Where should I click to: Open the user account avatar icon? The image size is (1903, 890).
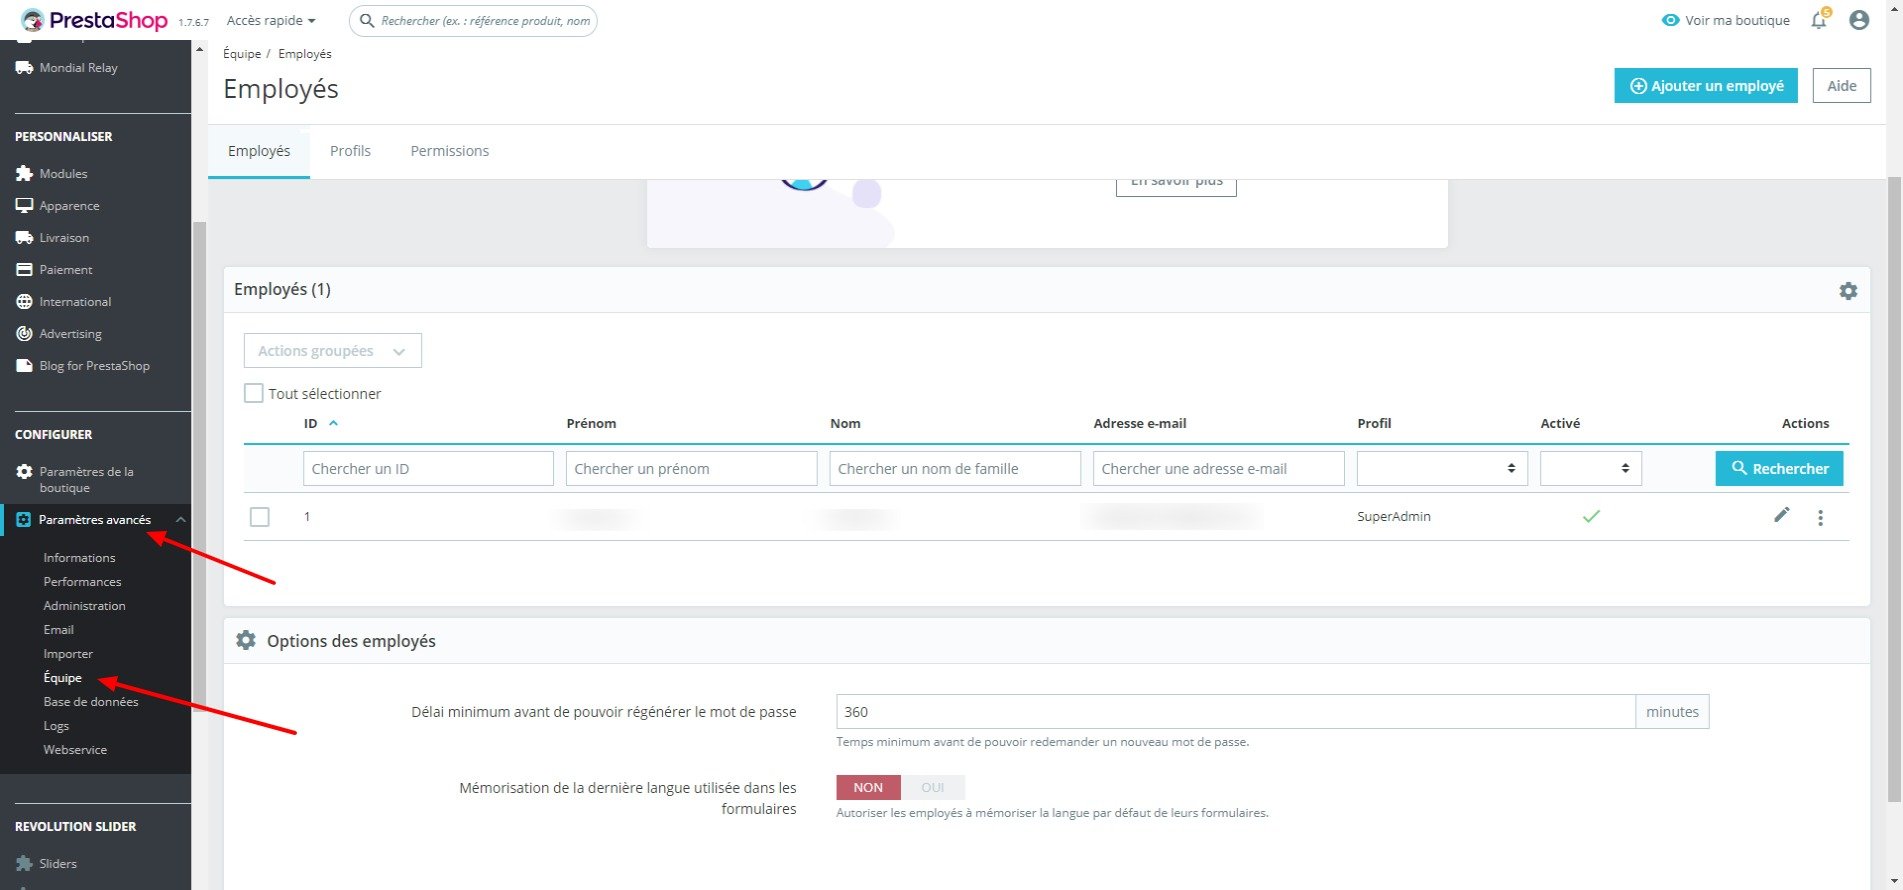1859,20
